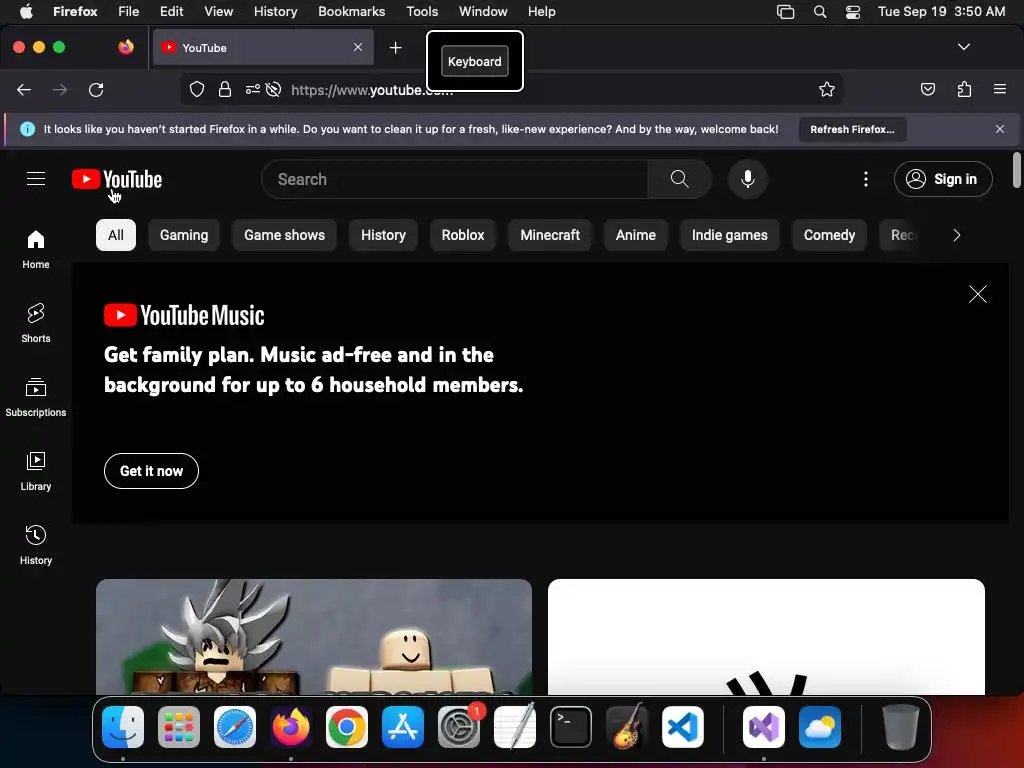Launch Google Chrome from the Dock
This screenshot has height=768, width=1024.
tap(347, 727)
